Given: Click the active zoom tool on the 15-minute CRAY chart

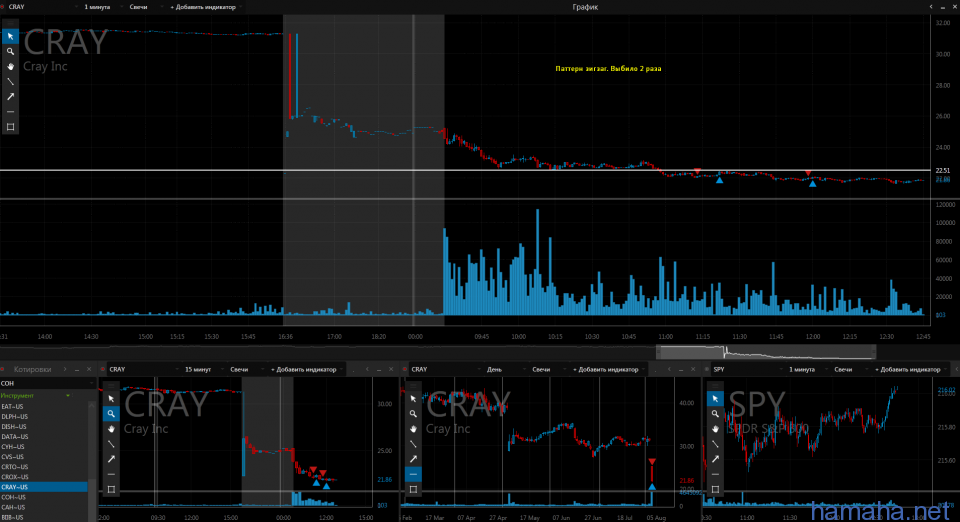Looking at the screenshot, I should (x=111, y=414).
